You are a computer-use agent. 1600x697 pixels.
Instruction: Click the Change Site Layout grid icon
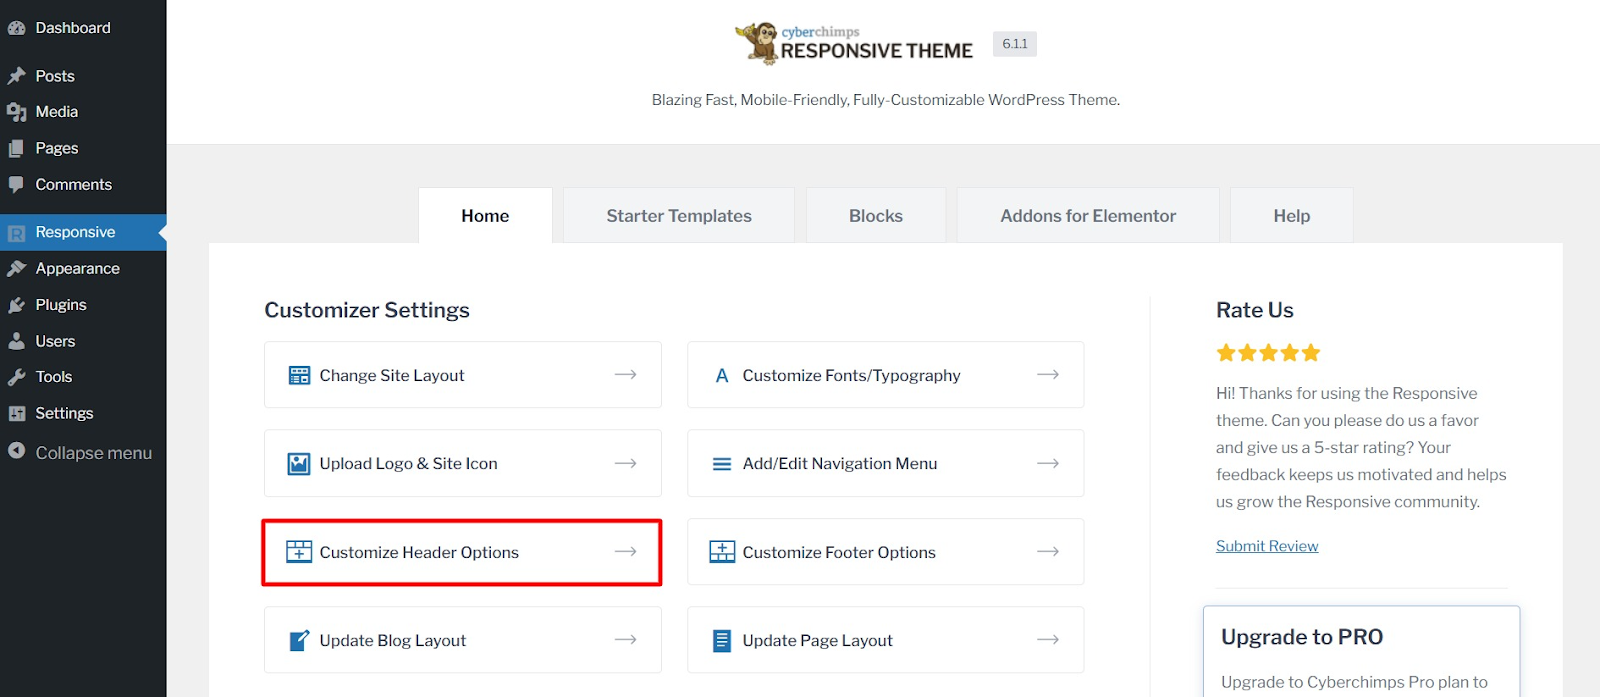tap(299, 375)
